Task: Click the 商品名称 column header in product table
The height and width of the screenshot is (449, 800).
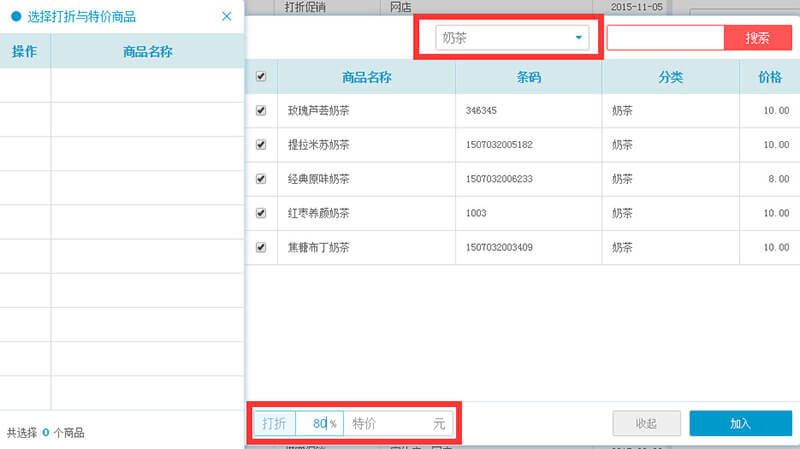Action: 366,77
